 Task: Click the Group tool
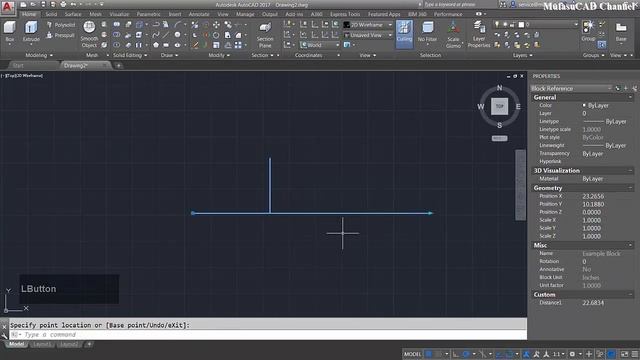click(x=588, y=31)
